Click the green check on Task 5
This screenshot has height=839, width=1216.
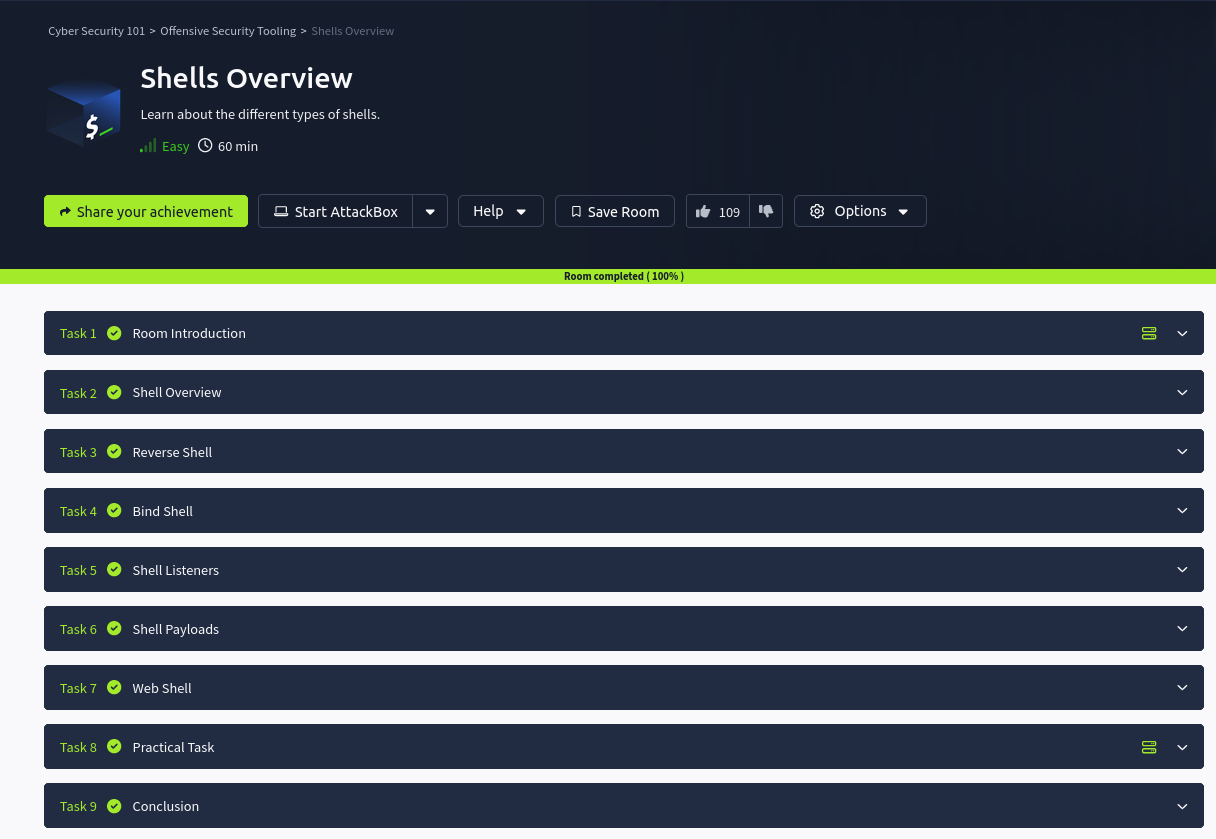click(x=114, y=569)
